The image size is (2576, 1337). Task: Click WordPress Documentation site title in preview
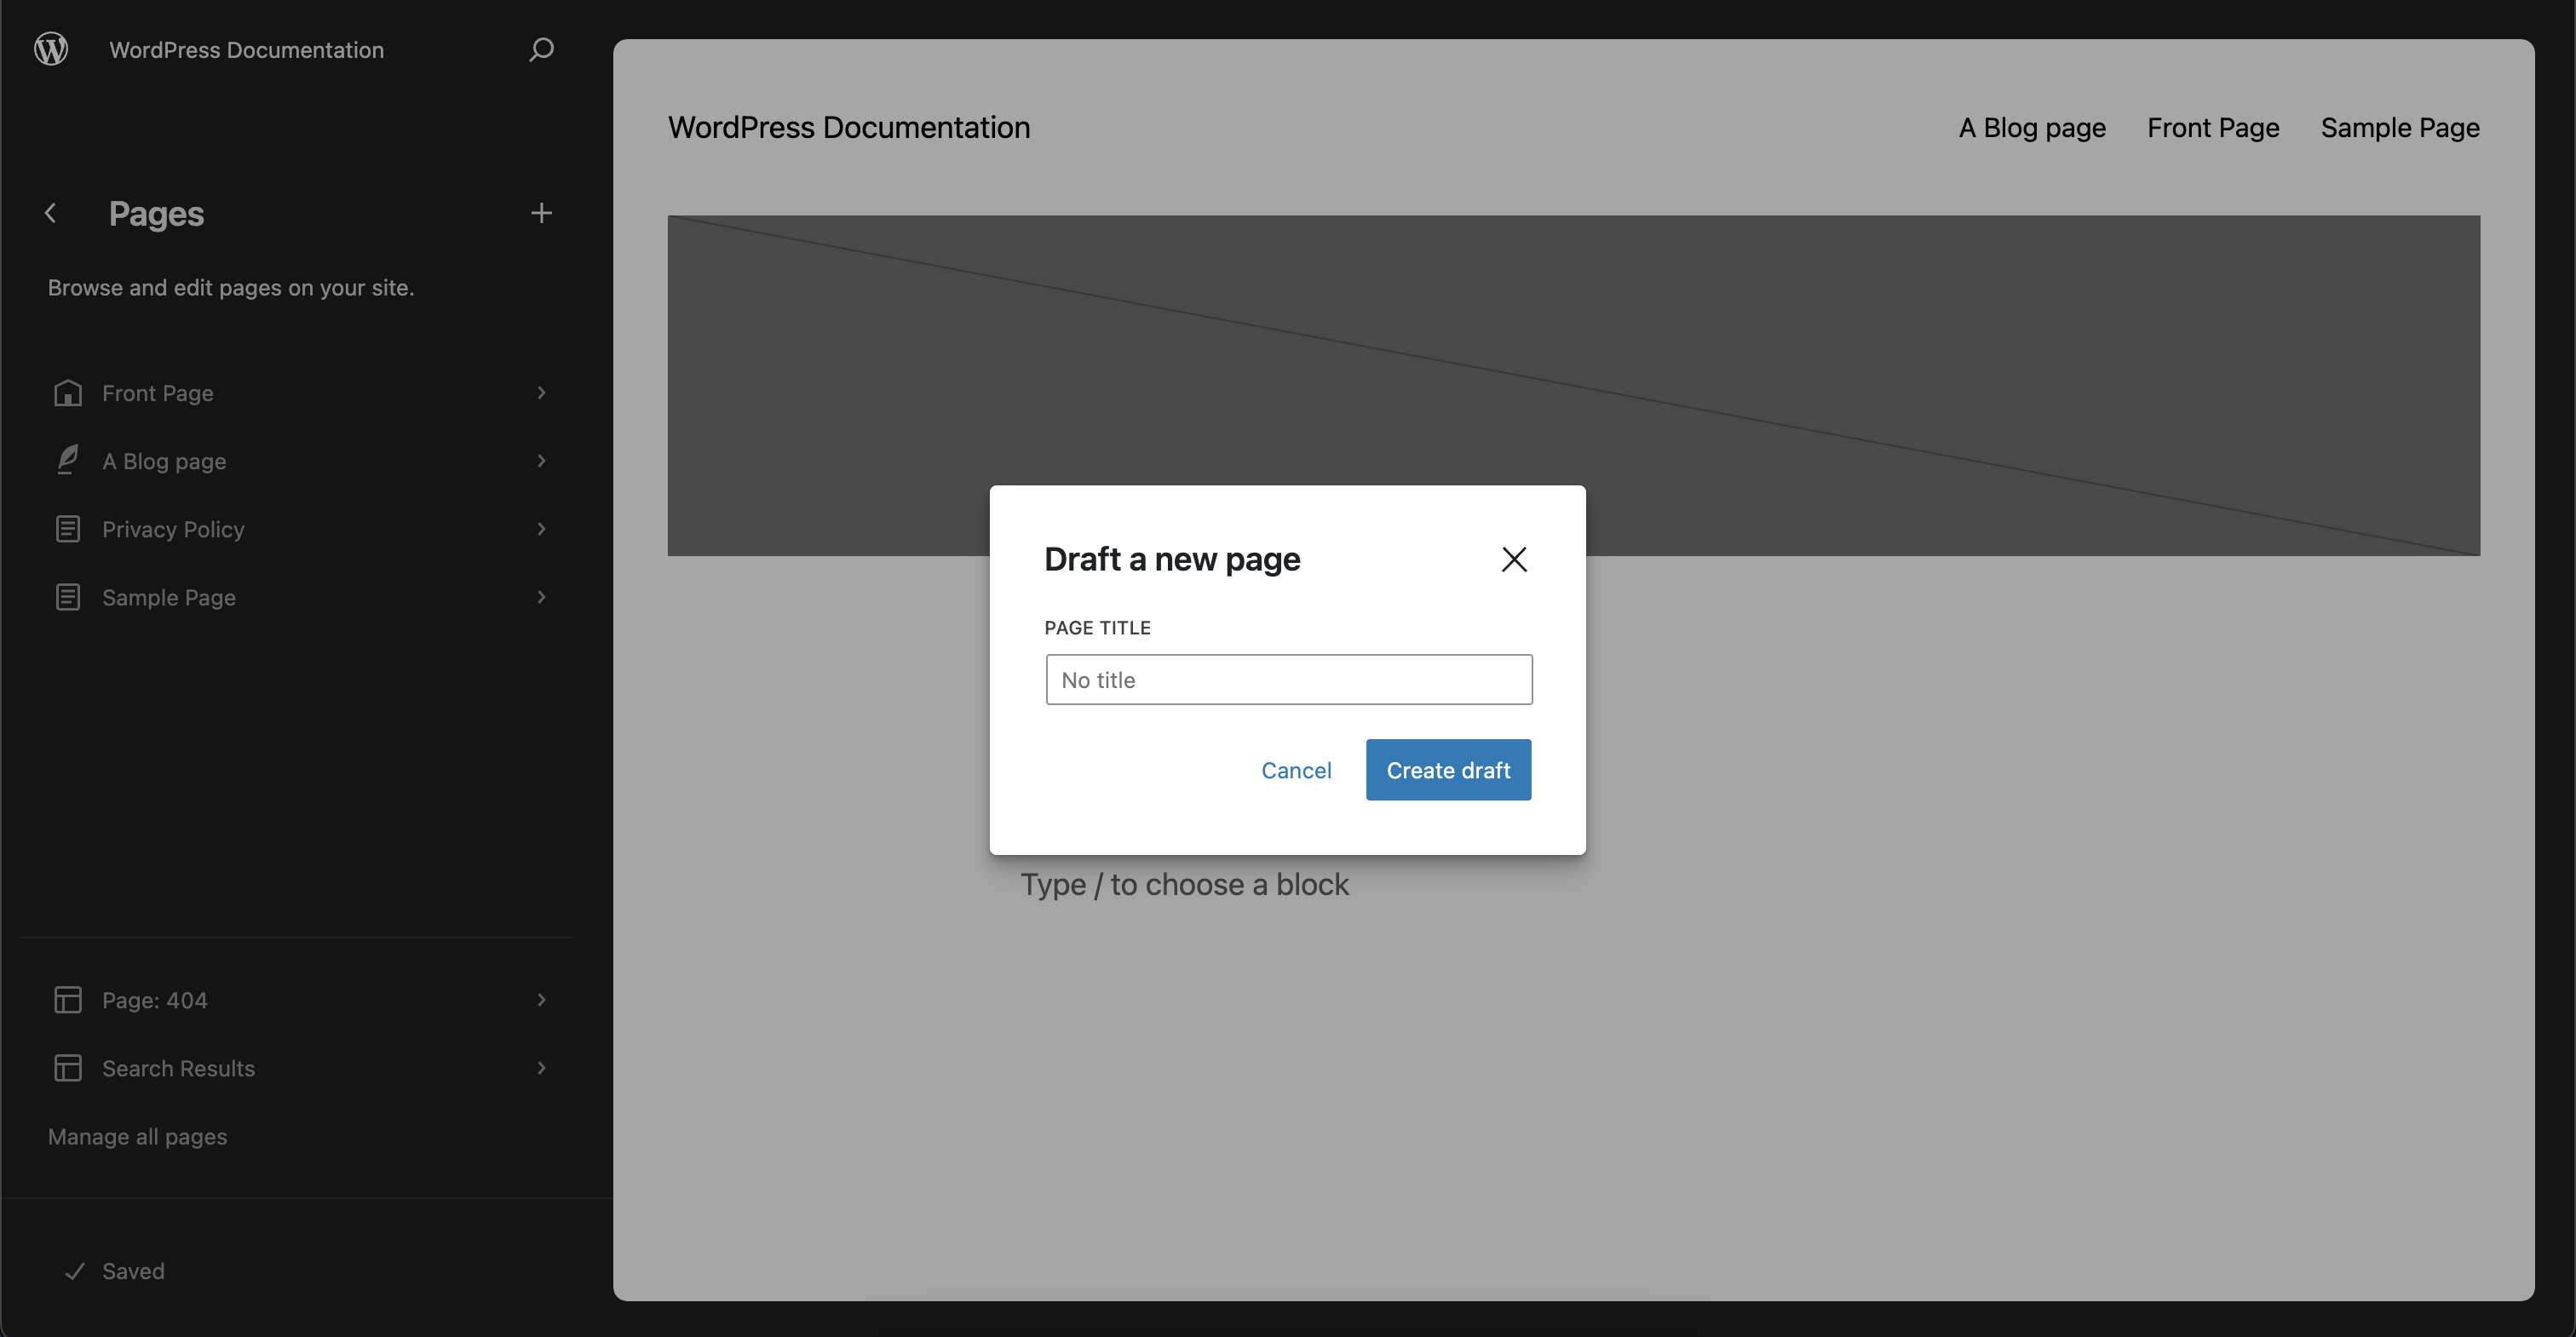[x=849, y=128]
